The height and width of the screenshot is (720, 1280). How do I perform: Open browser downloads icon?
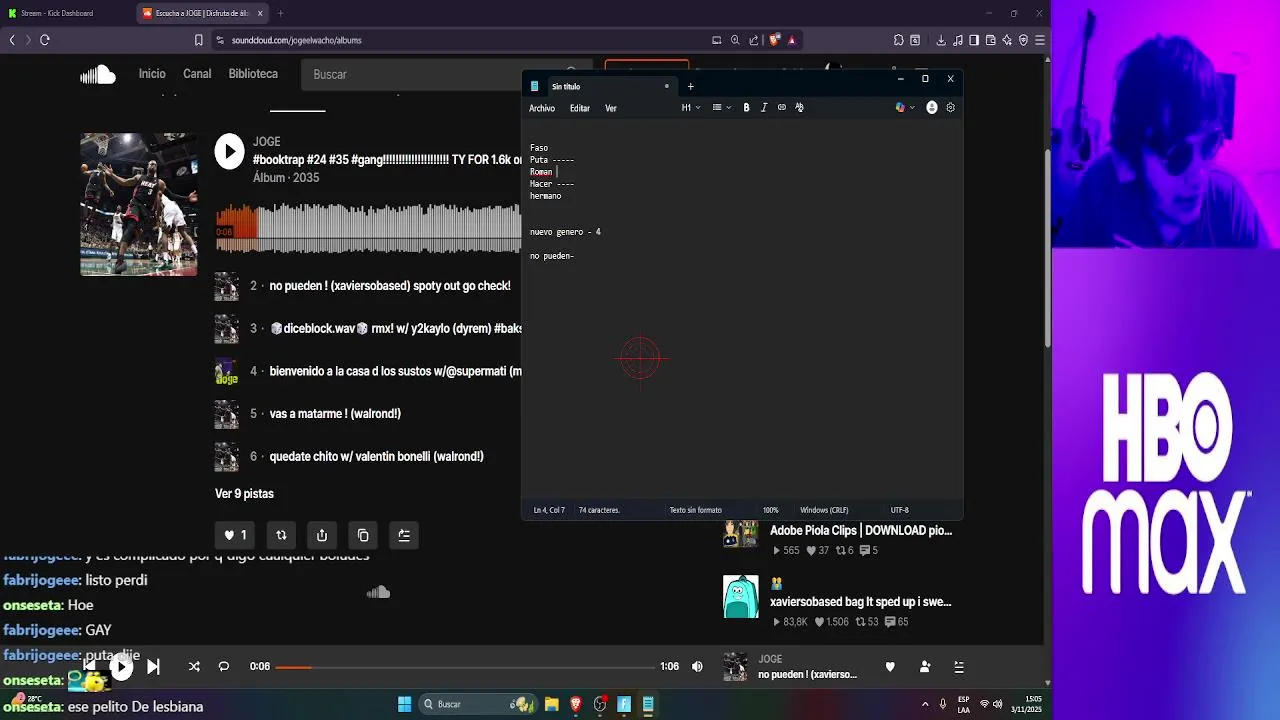(x=941, y=40)
